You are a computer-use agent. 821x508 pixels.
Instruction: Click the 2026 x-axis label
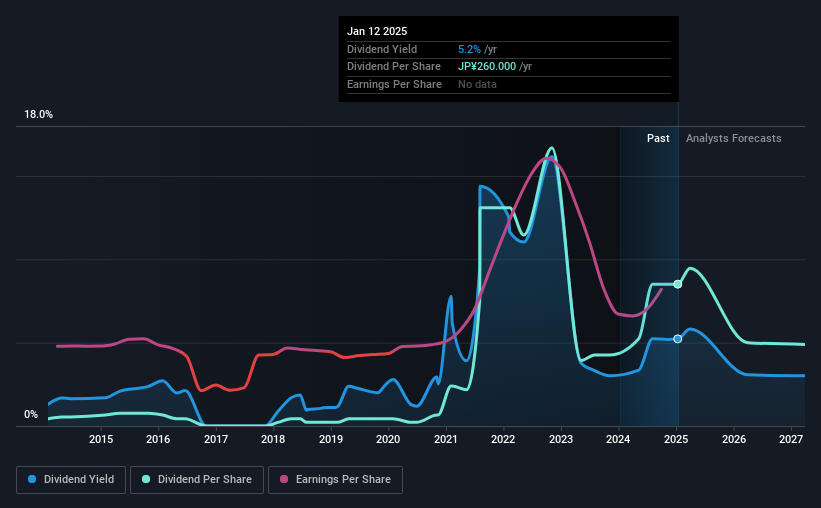click(x=734, y=439)
